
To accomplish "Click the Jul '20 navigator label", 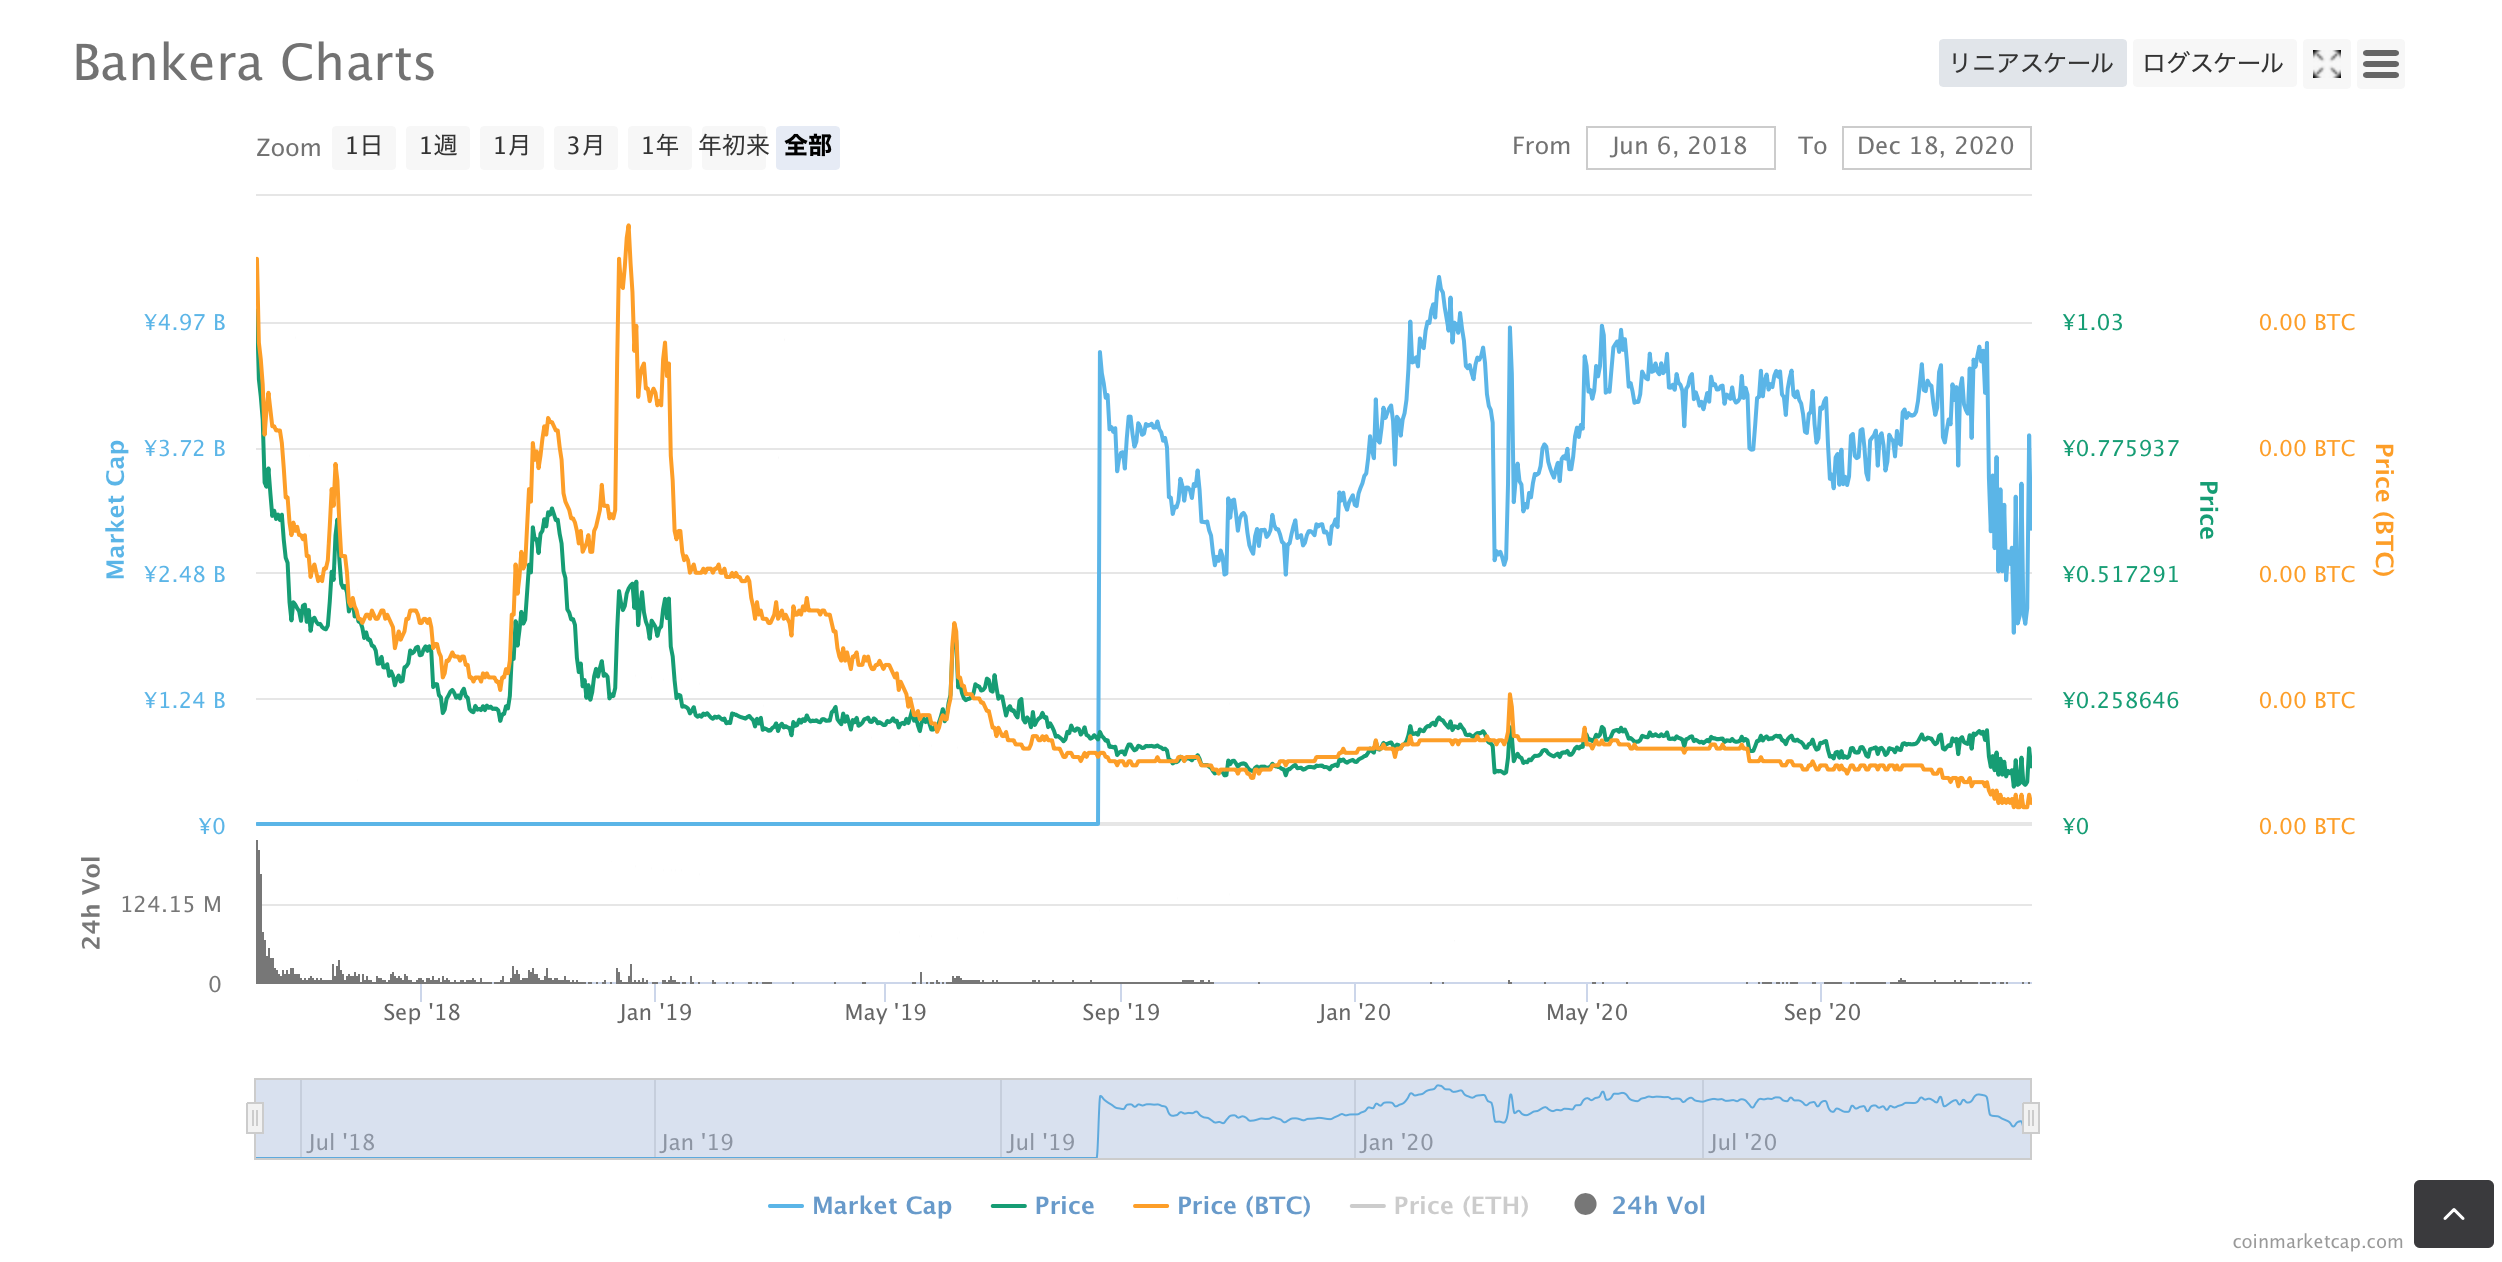I will tap(1742, 1141).
